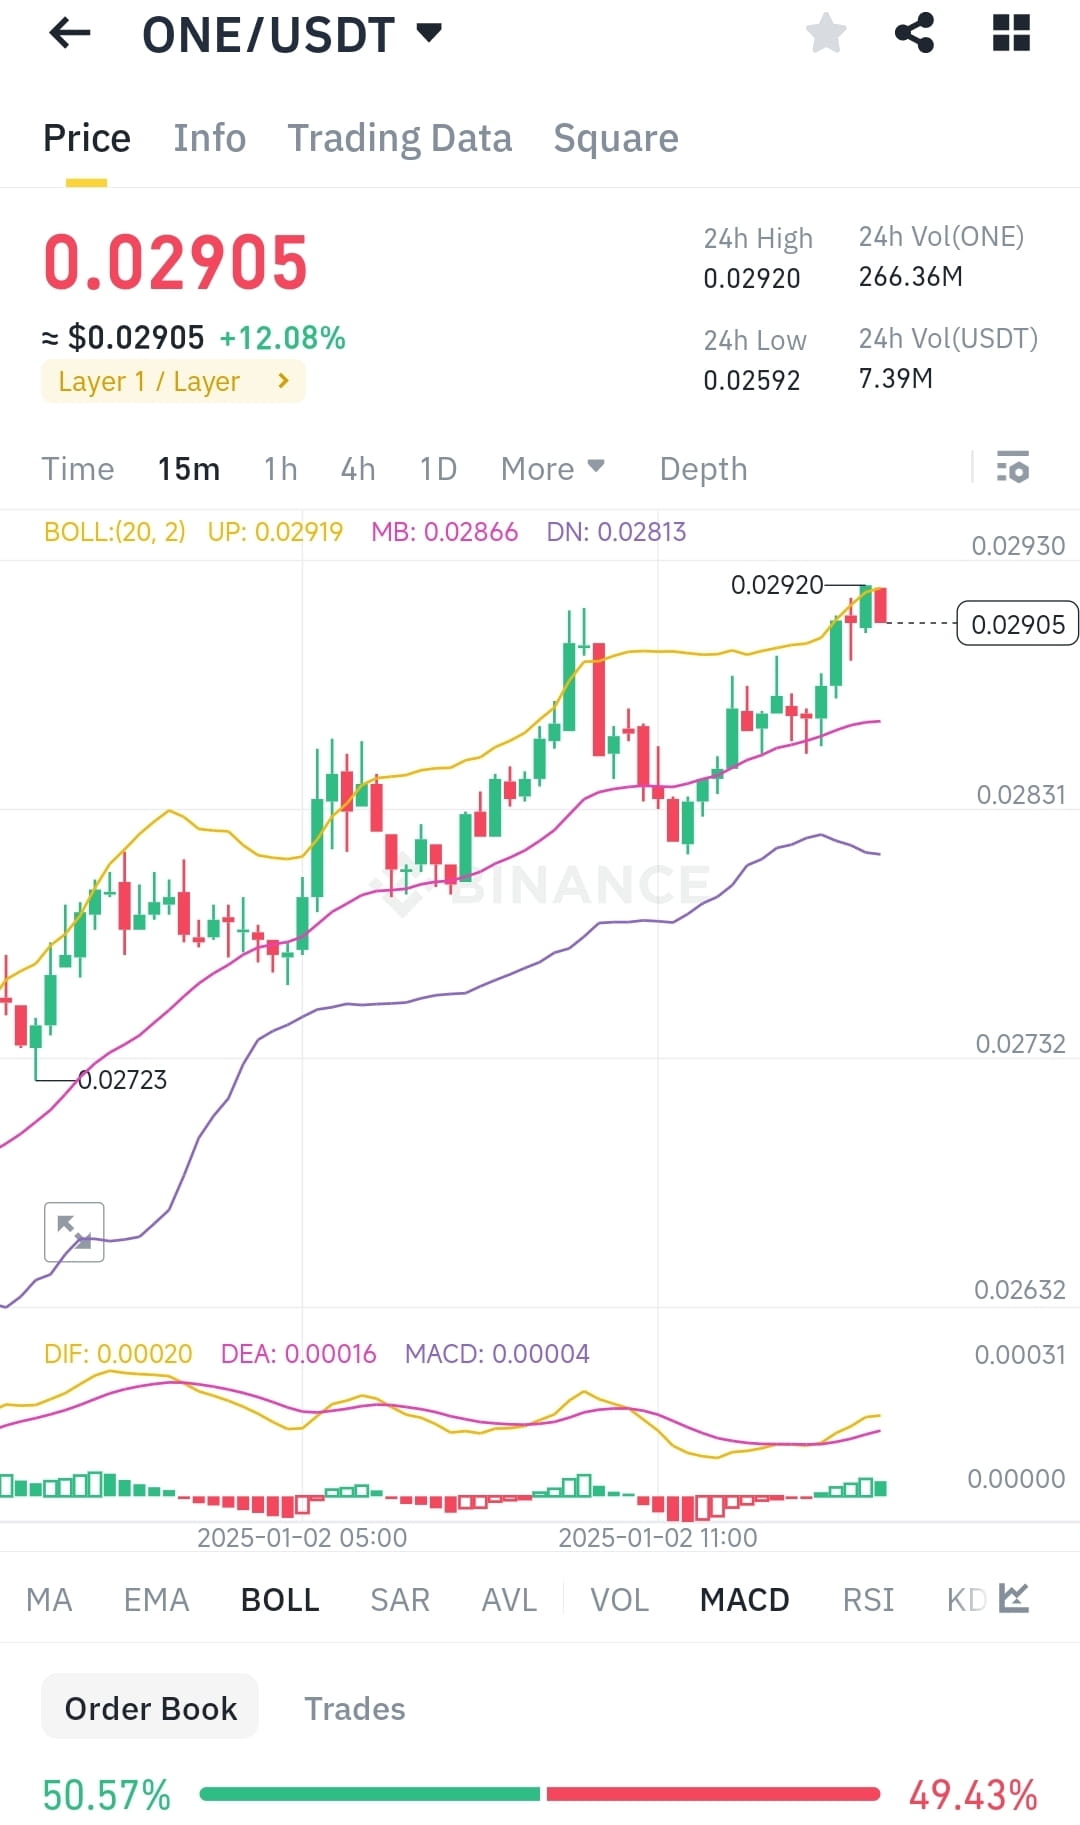Expand the Layer 1 / Layer tag
This screenshot has height=1825, width=1080.
[x=172, y=381]
